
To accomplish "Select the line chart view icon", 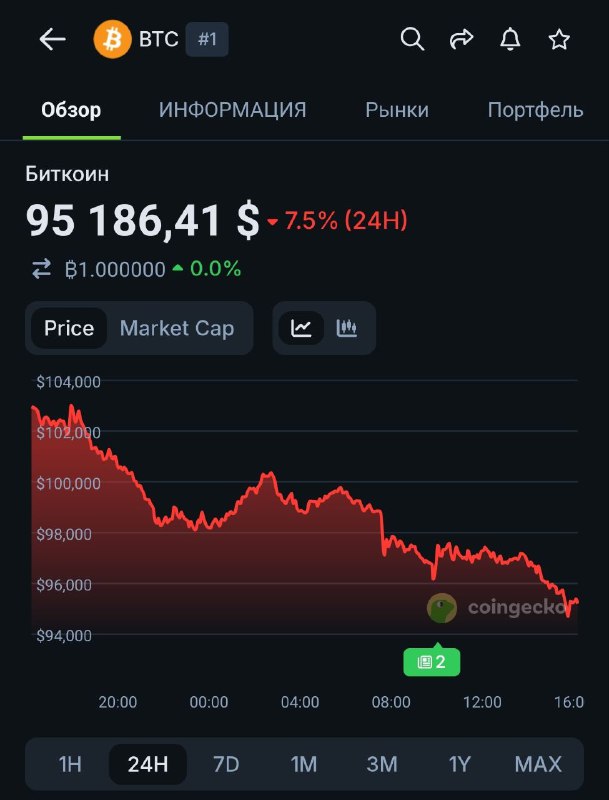I will [302, 328].
